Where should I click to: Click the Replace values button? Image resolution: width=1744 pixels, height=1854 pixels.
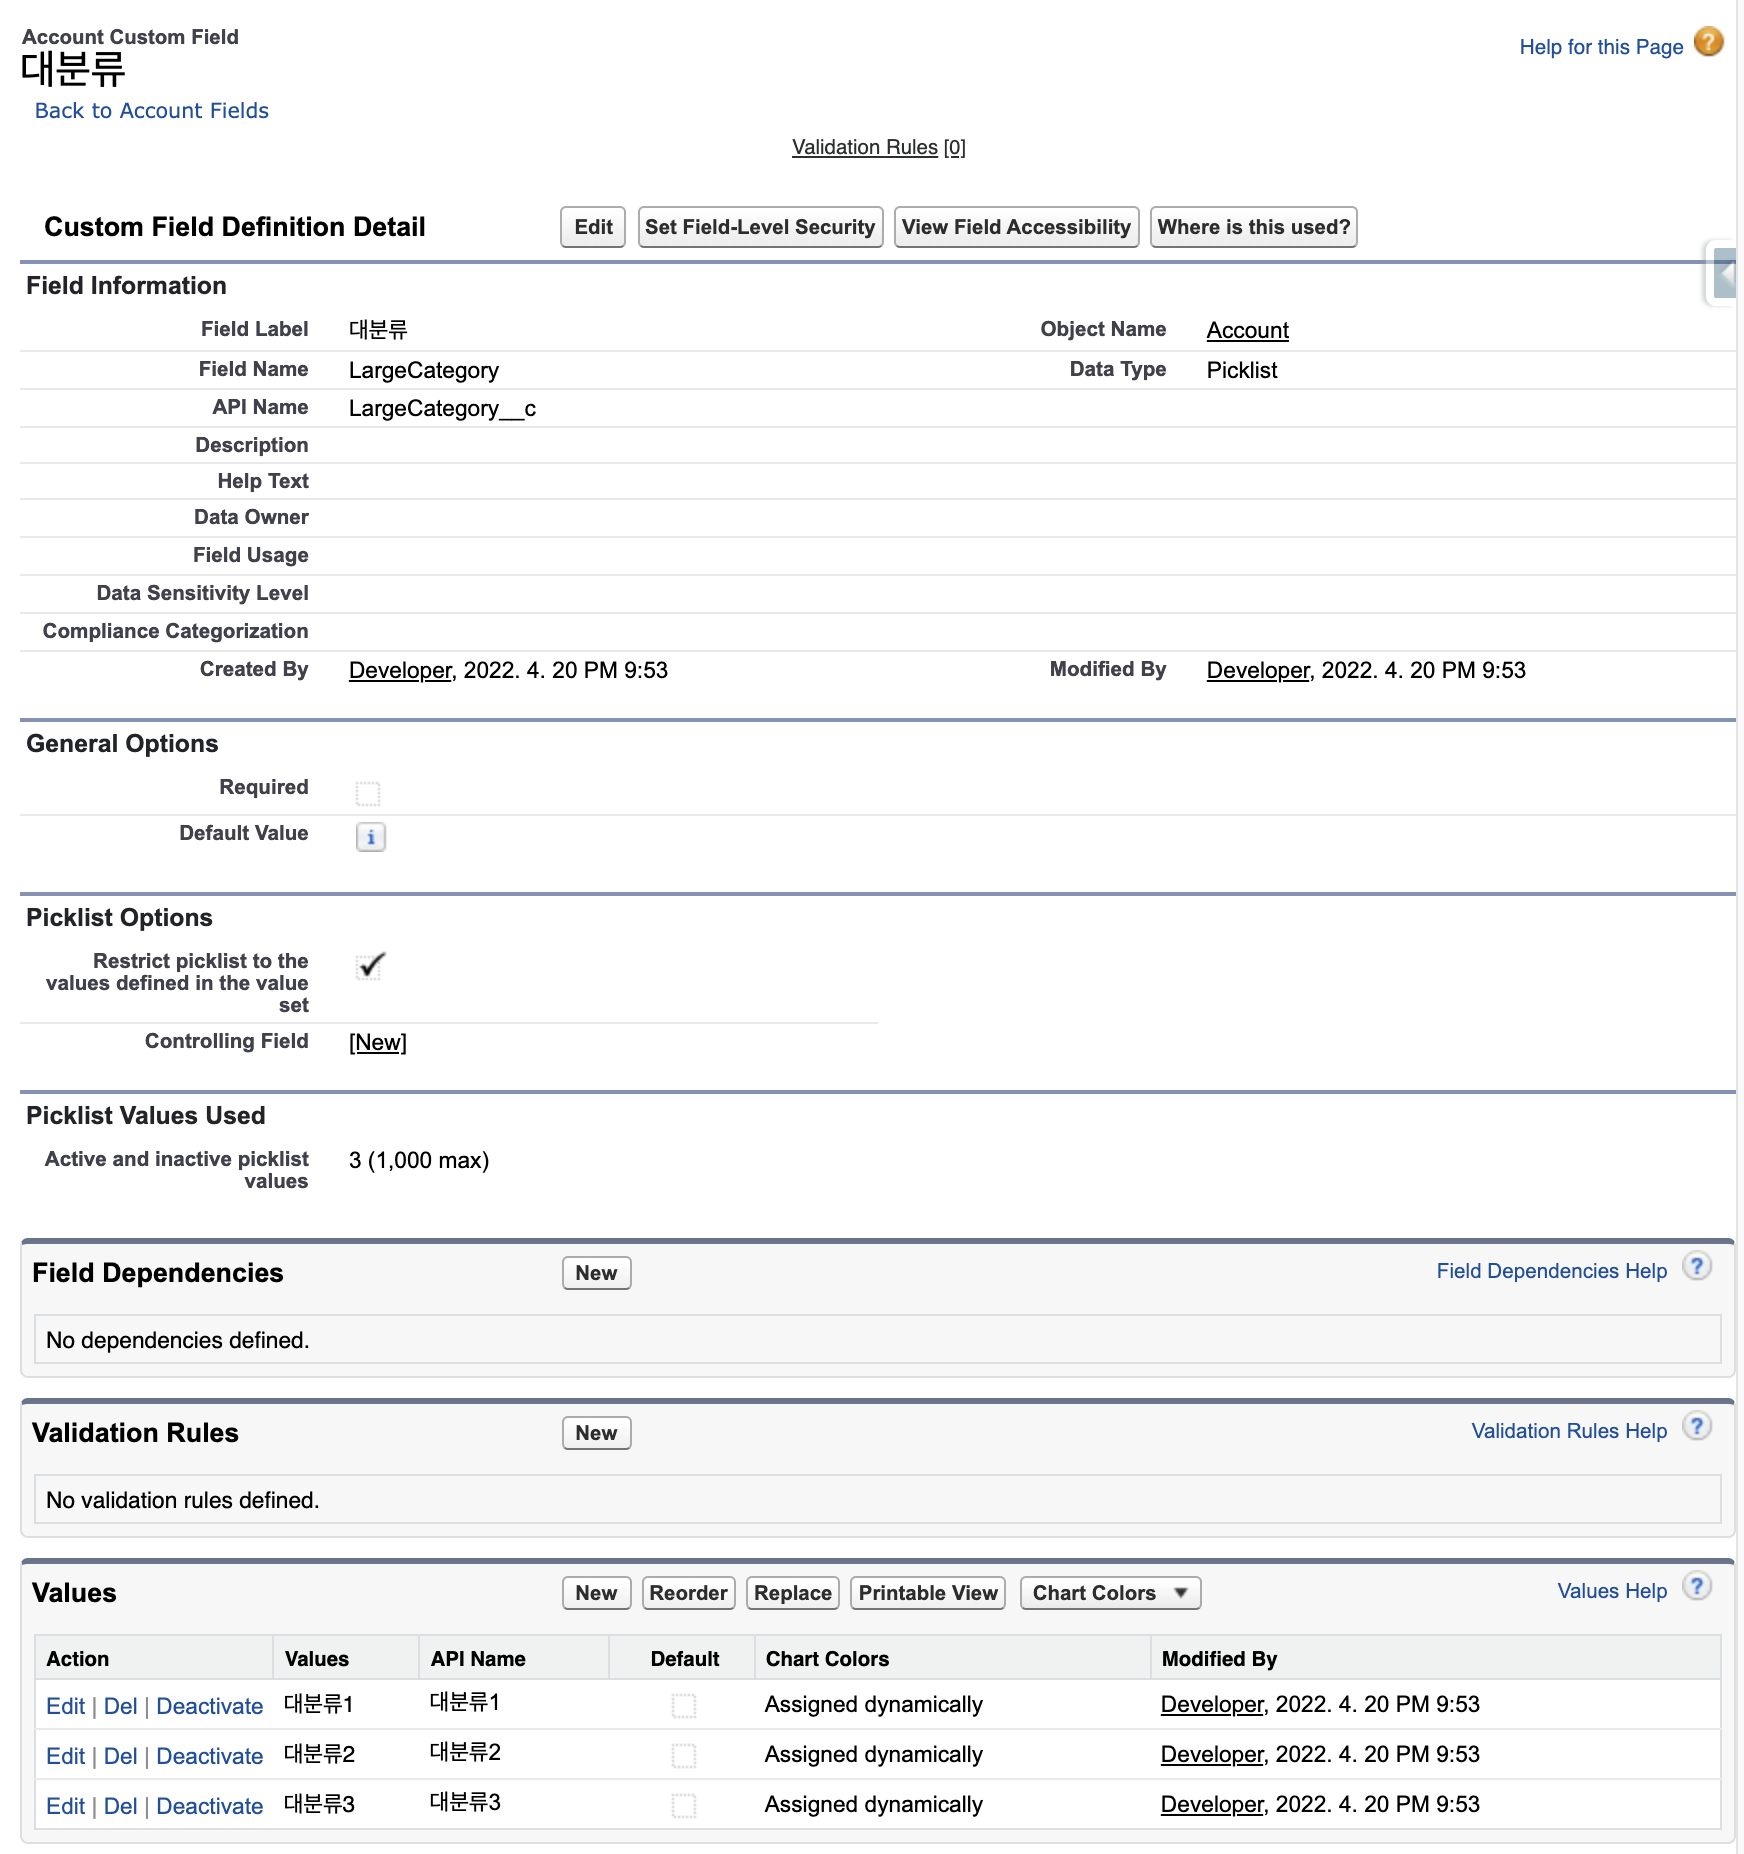[x=792, y=1593]
